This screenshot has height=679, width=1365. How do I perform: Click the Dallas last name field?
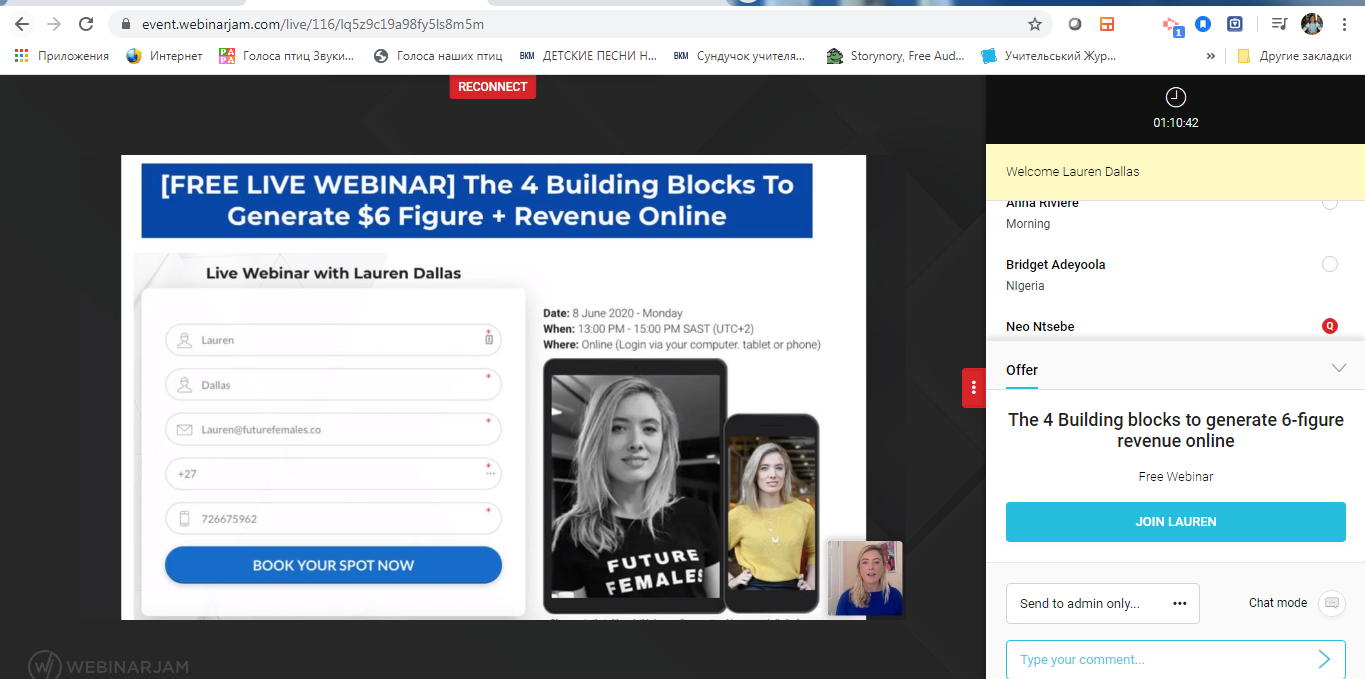click(333, 385)
